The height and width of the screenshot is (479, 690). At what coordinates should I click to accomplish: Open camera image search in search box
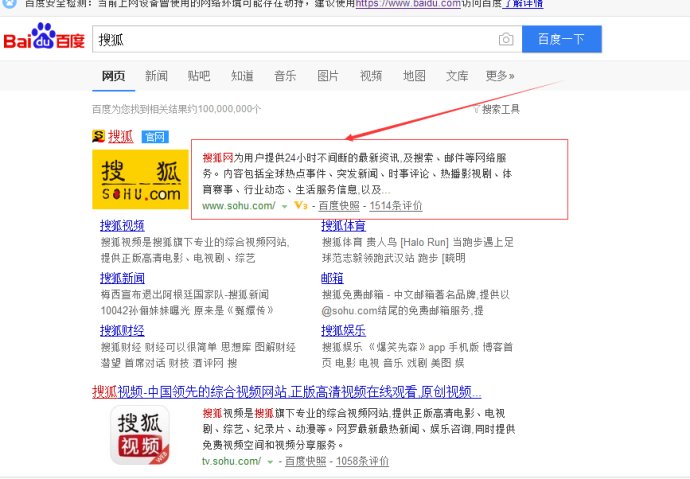[506, 40]
